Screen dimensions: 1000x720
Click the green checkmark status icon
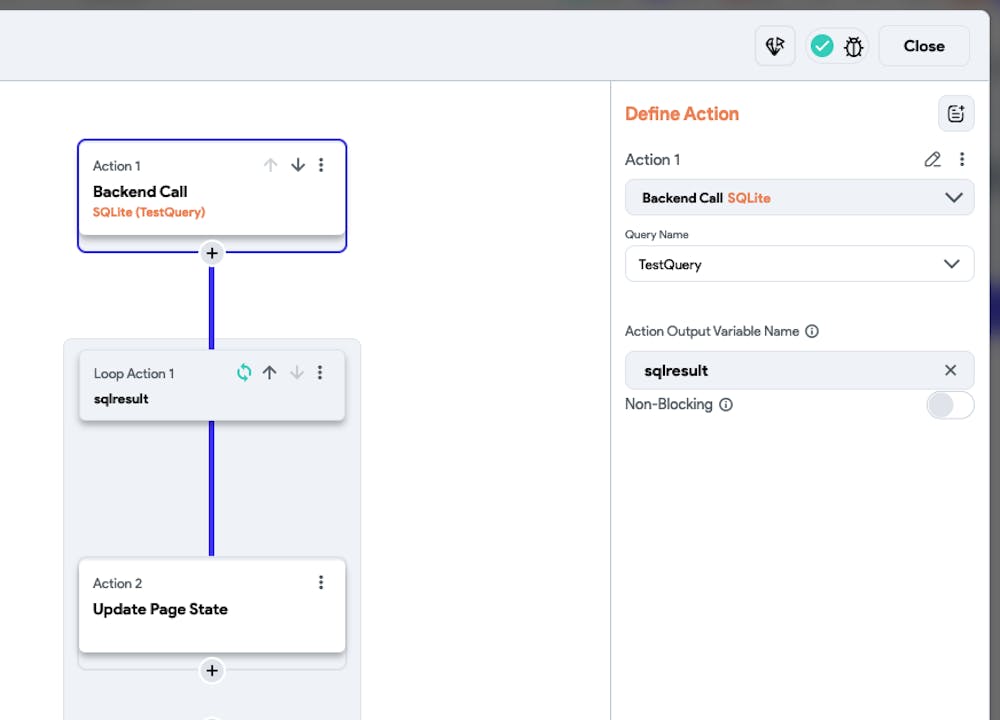tap(822, 46)
